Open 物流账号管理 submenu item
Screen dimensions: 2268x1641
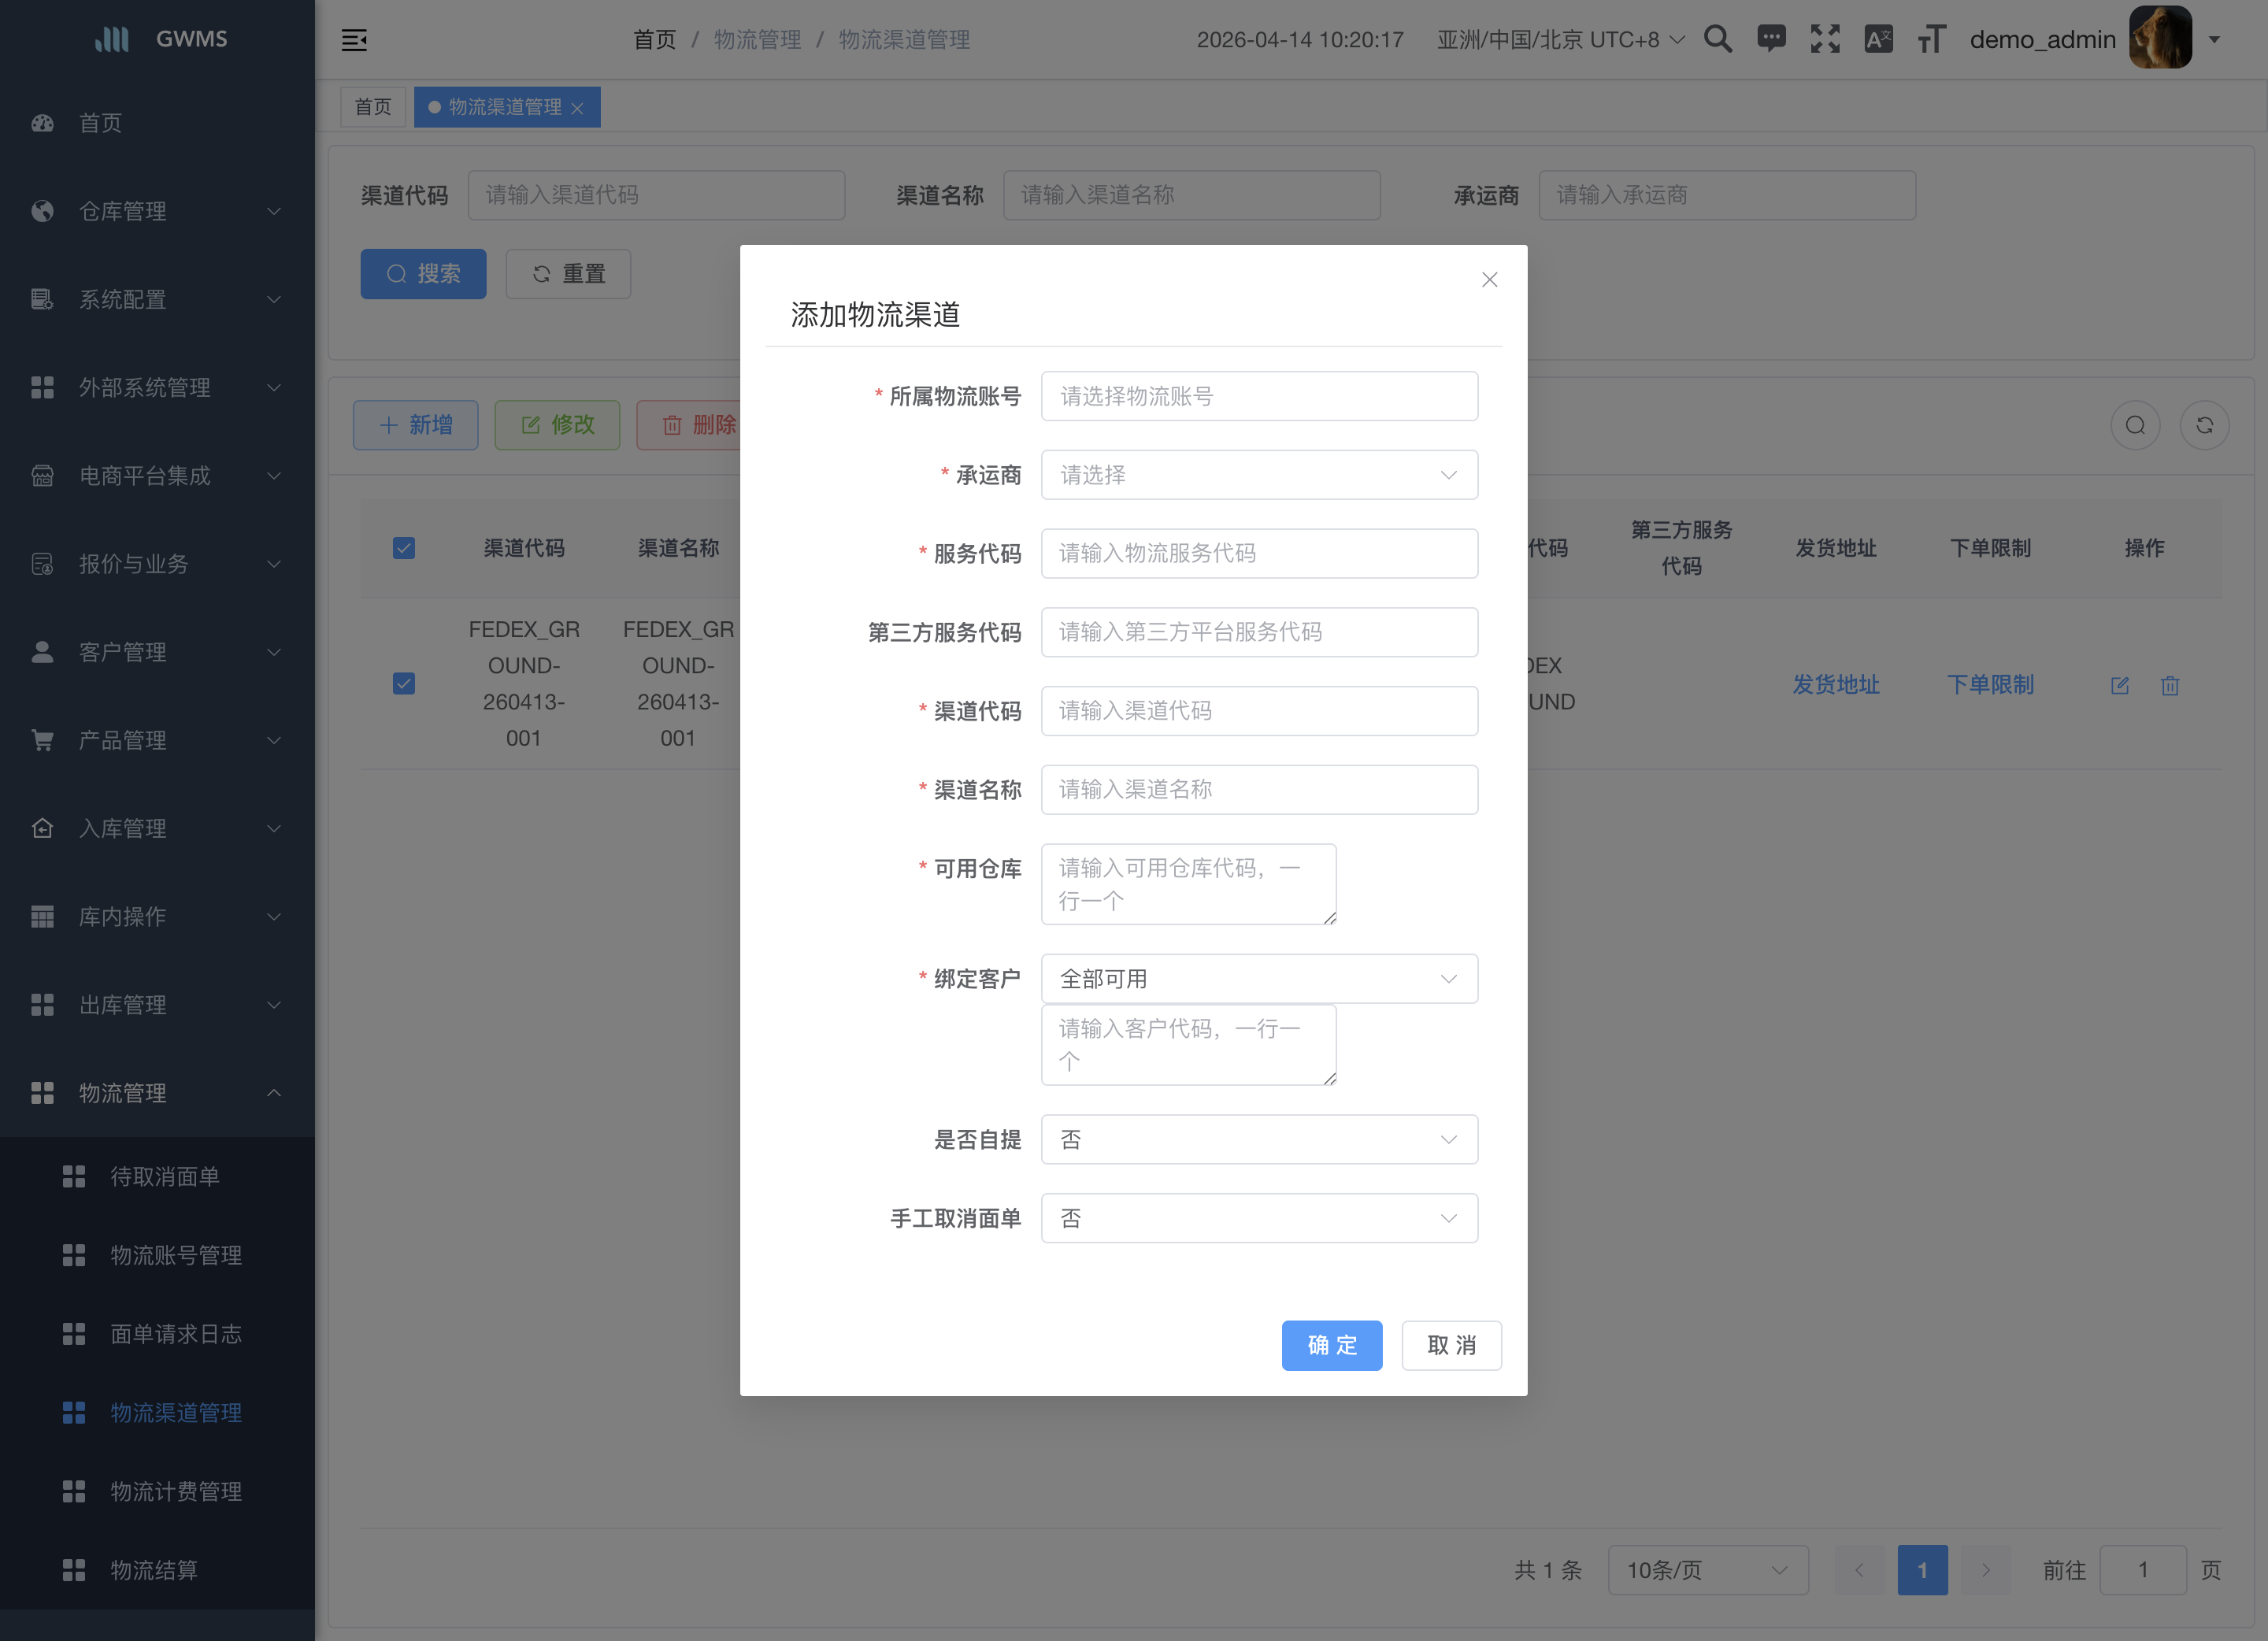[x=157, y=1255]
